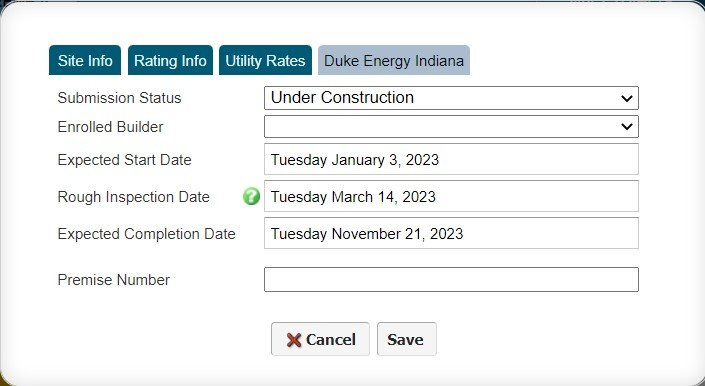This screenshot has width=705, height=386.
Task: Click the Submission Status dropdown arrow
Action: point(627,98)
